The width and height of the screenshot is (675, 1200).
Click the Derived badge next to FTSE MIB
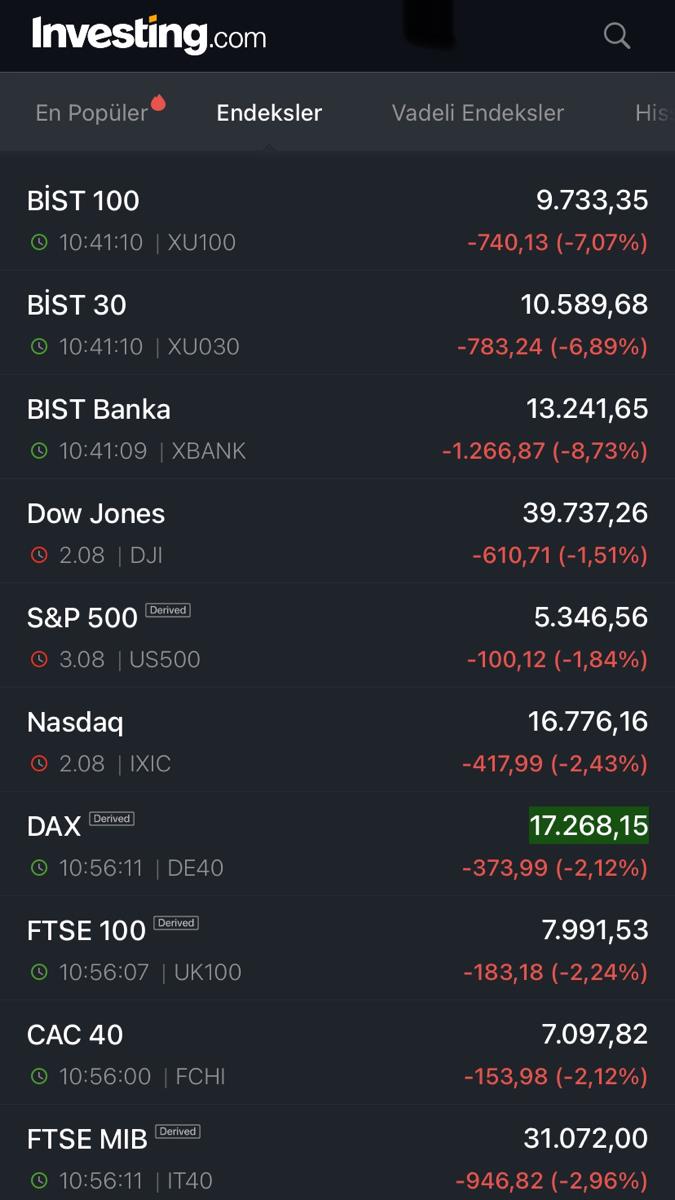click(178, 1132)
